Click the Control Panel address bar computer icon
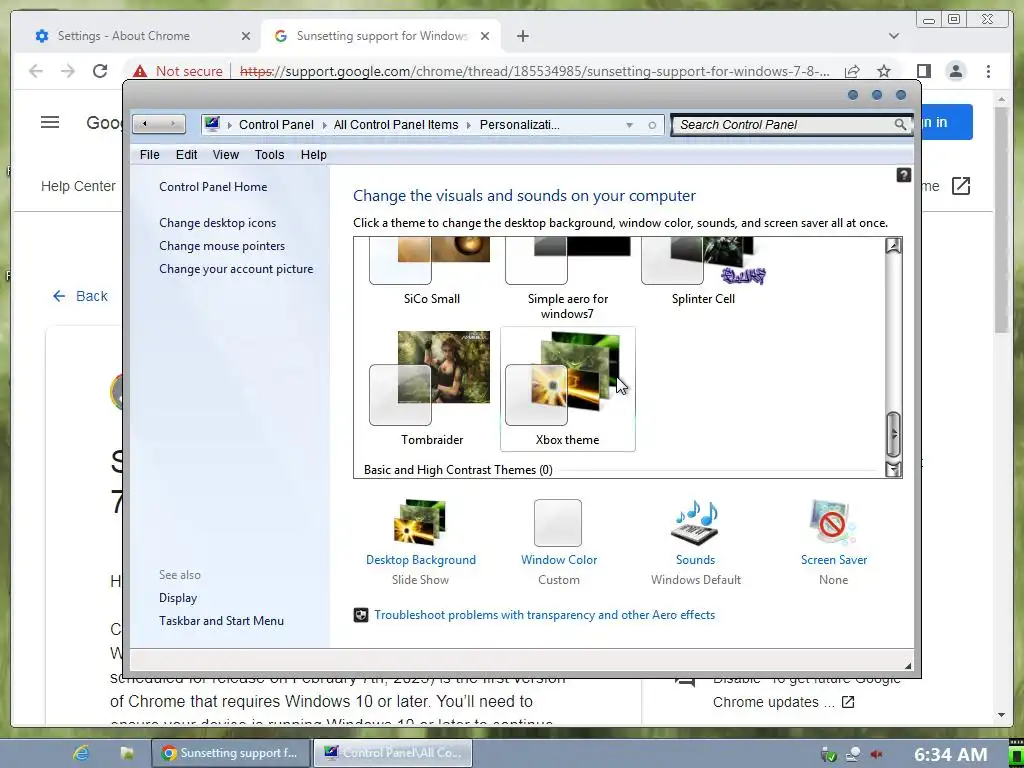The width and height of the screenshot is (1024, 768). [x=212, y=124]
